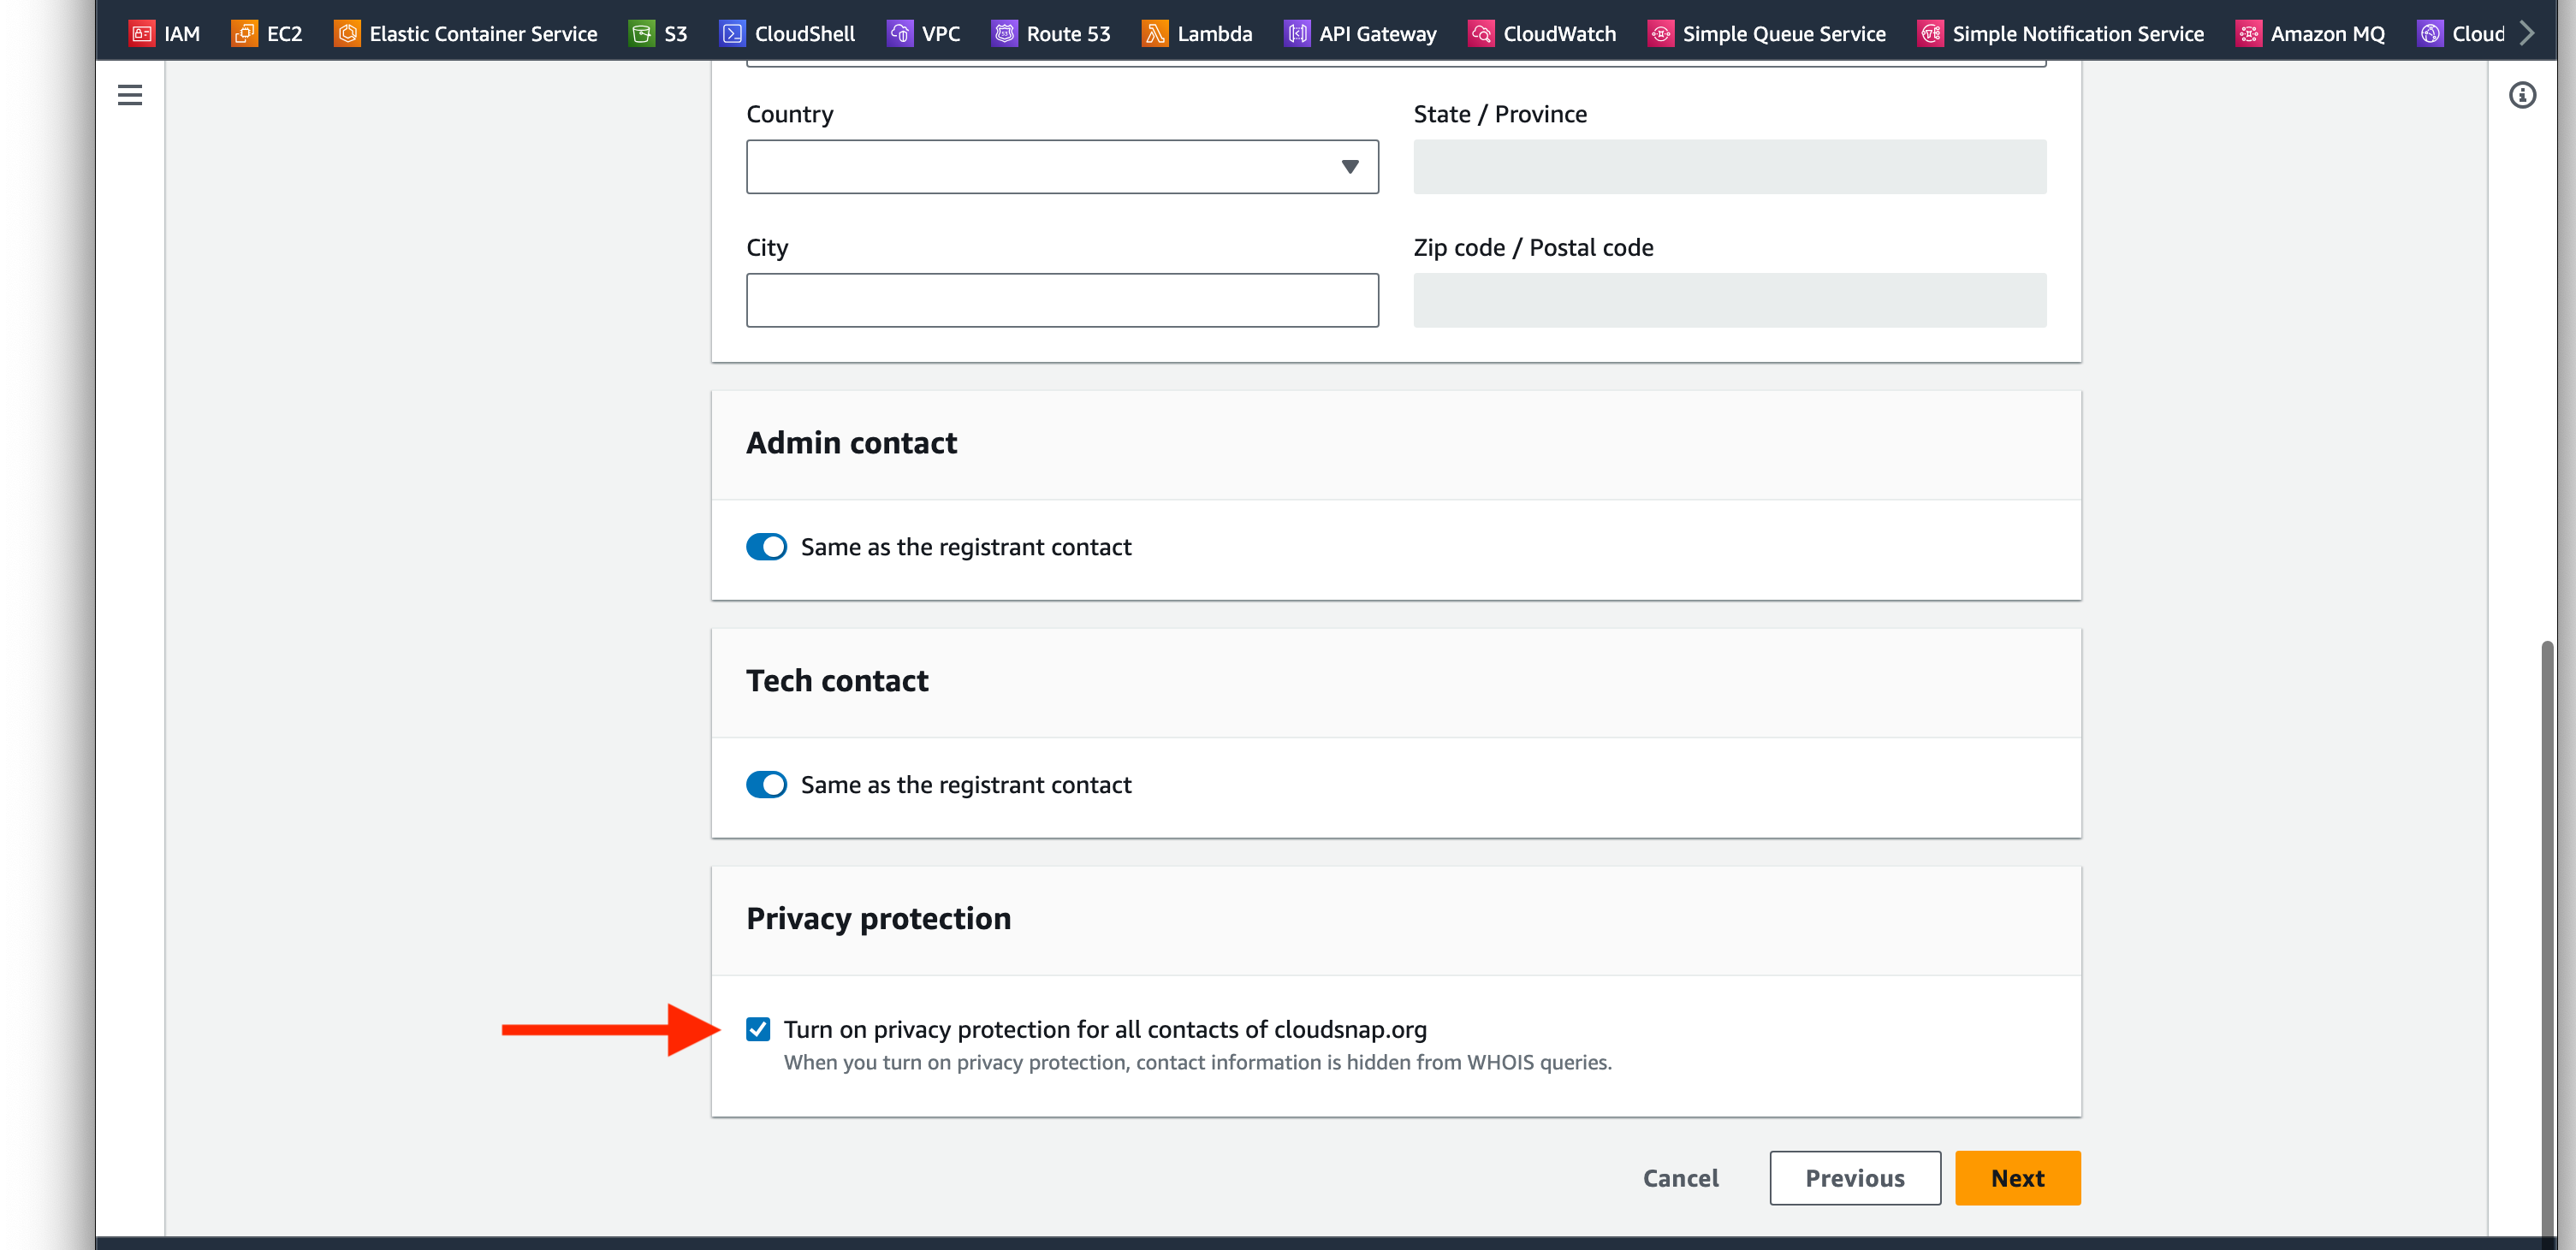Cancel the domain registration
This screenshot has height=1250, width=2576.
pos(1680,1178)
